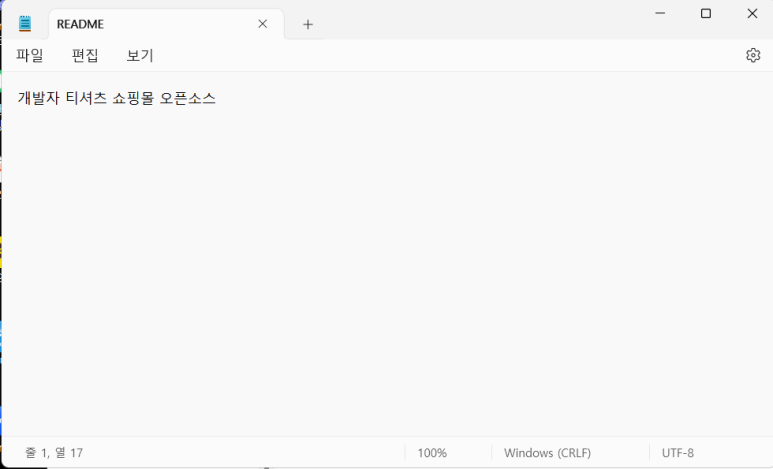Viewport: 773px width, 469px height.
Task: Click the 100% zoom level in status bar
Action: 432,452
